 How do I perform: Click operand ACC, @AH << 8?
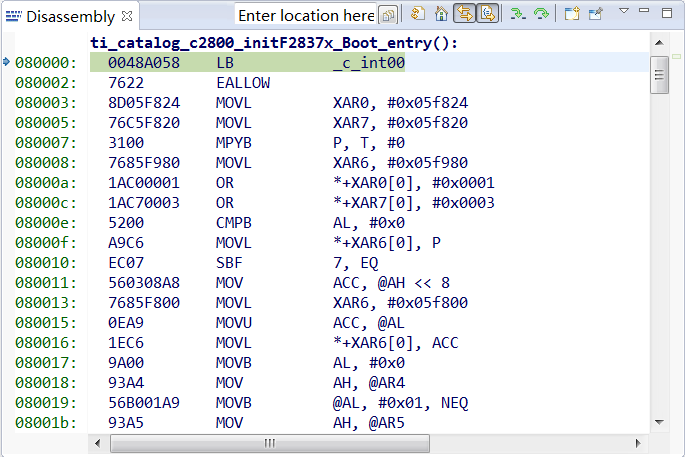click(x=391, y=283)
